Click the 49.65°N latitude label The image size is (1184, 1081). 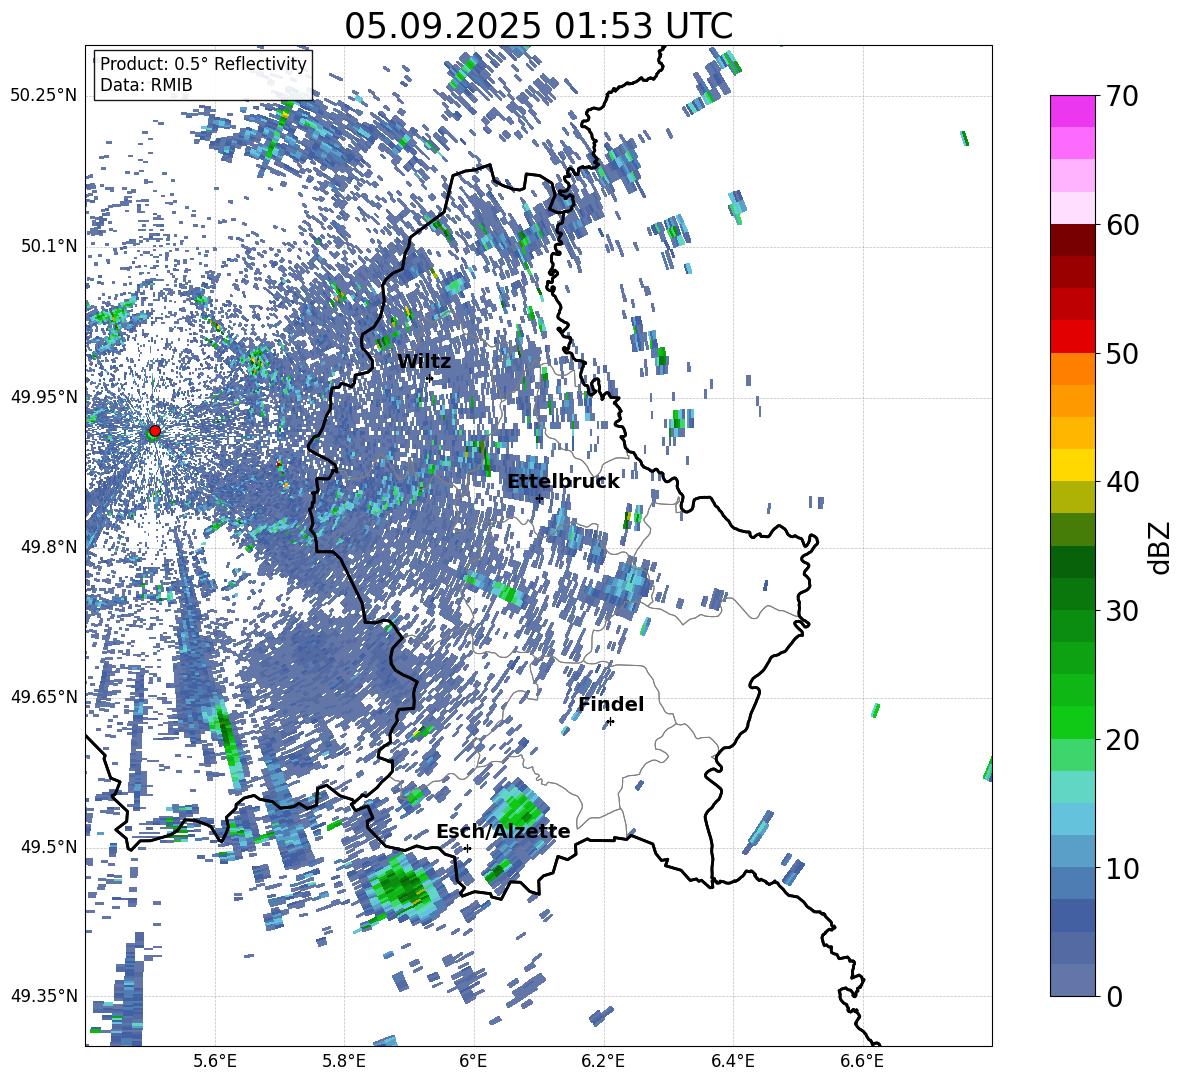[44, 696]
